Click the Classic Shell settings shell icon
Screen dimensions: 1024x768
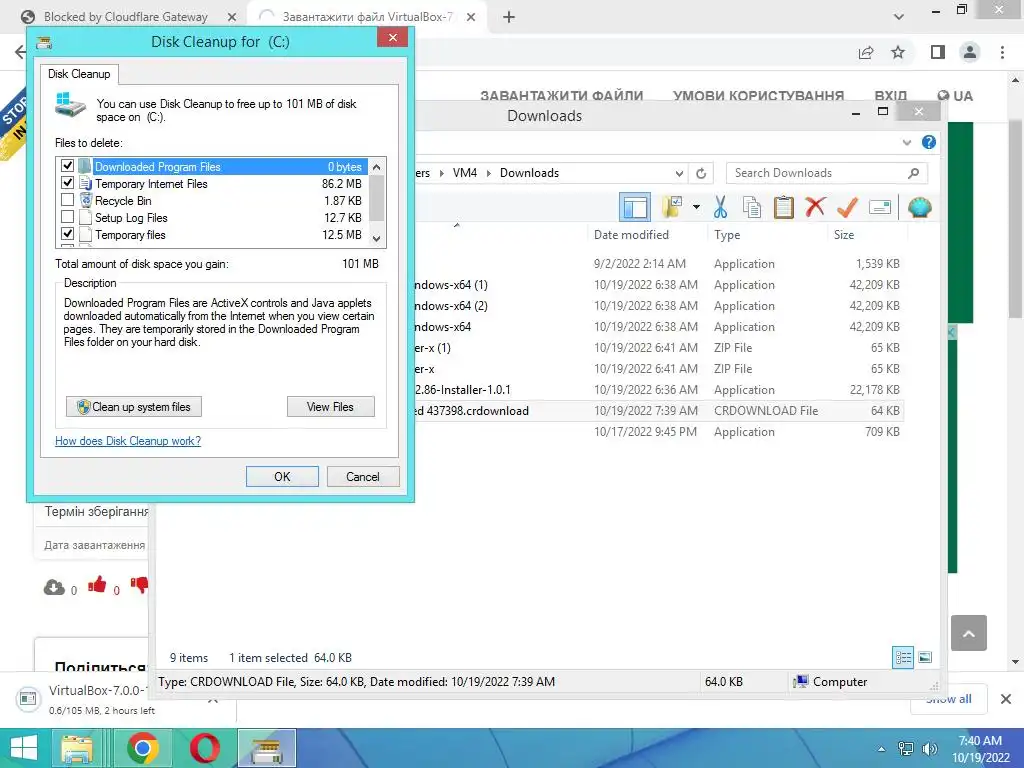pos(920,208)
